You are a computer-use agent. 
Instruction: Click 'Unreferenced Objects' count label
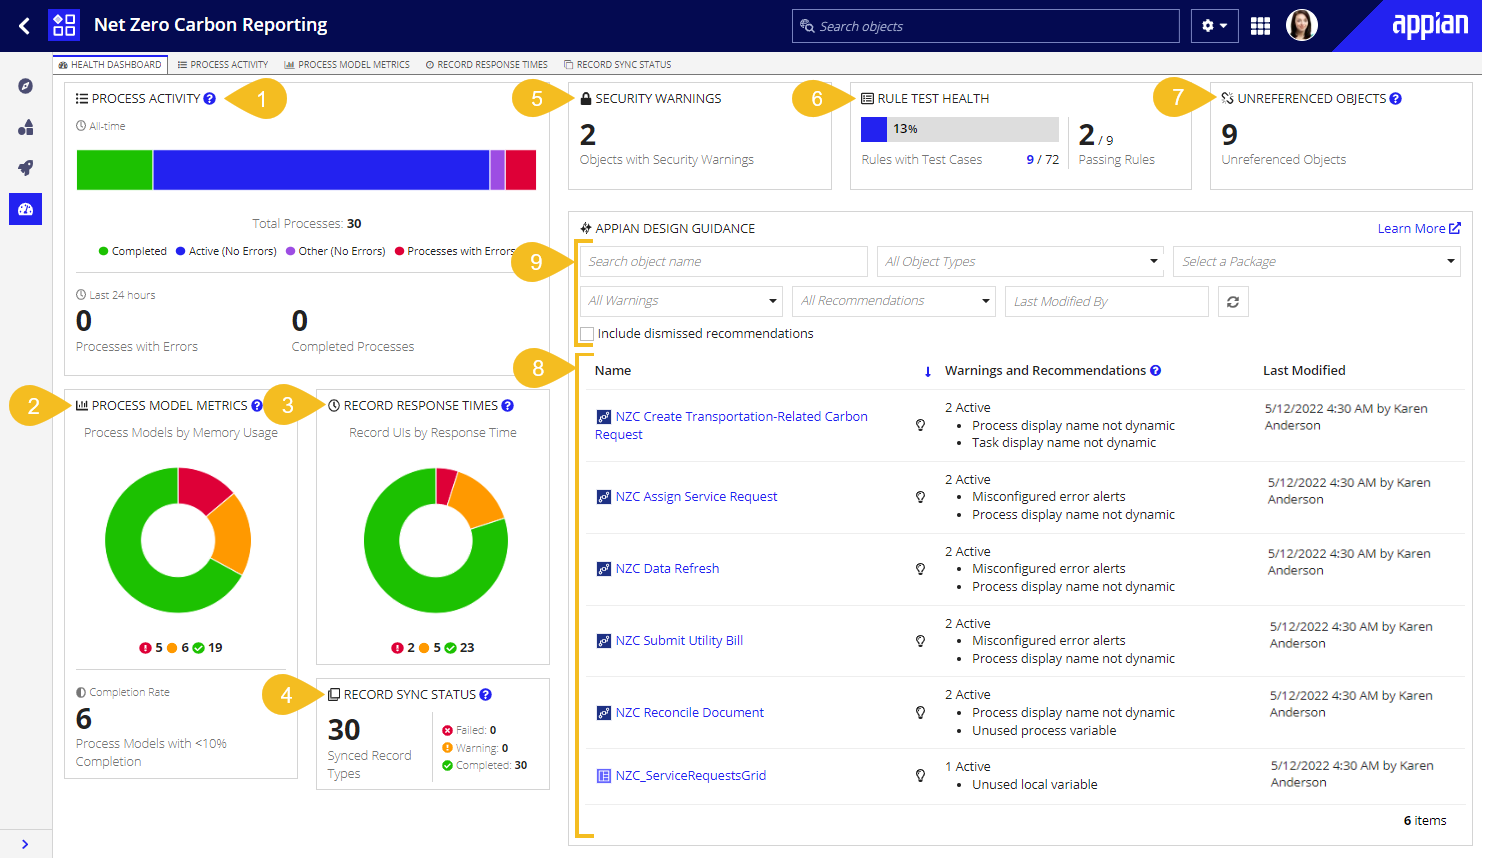click(x=1284, y=159)
